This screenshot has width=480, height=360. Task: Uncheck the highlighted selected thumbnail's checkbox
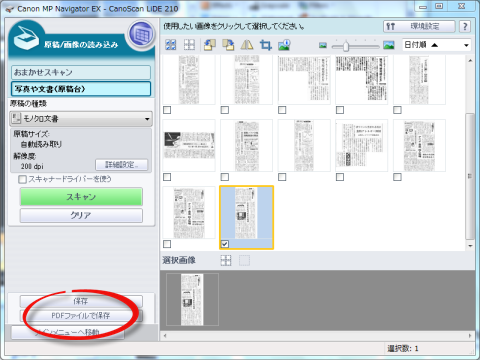225,244
